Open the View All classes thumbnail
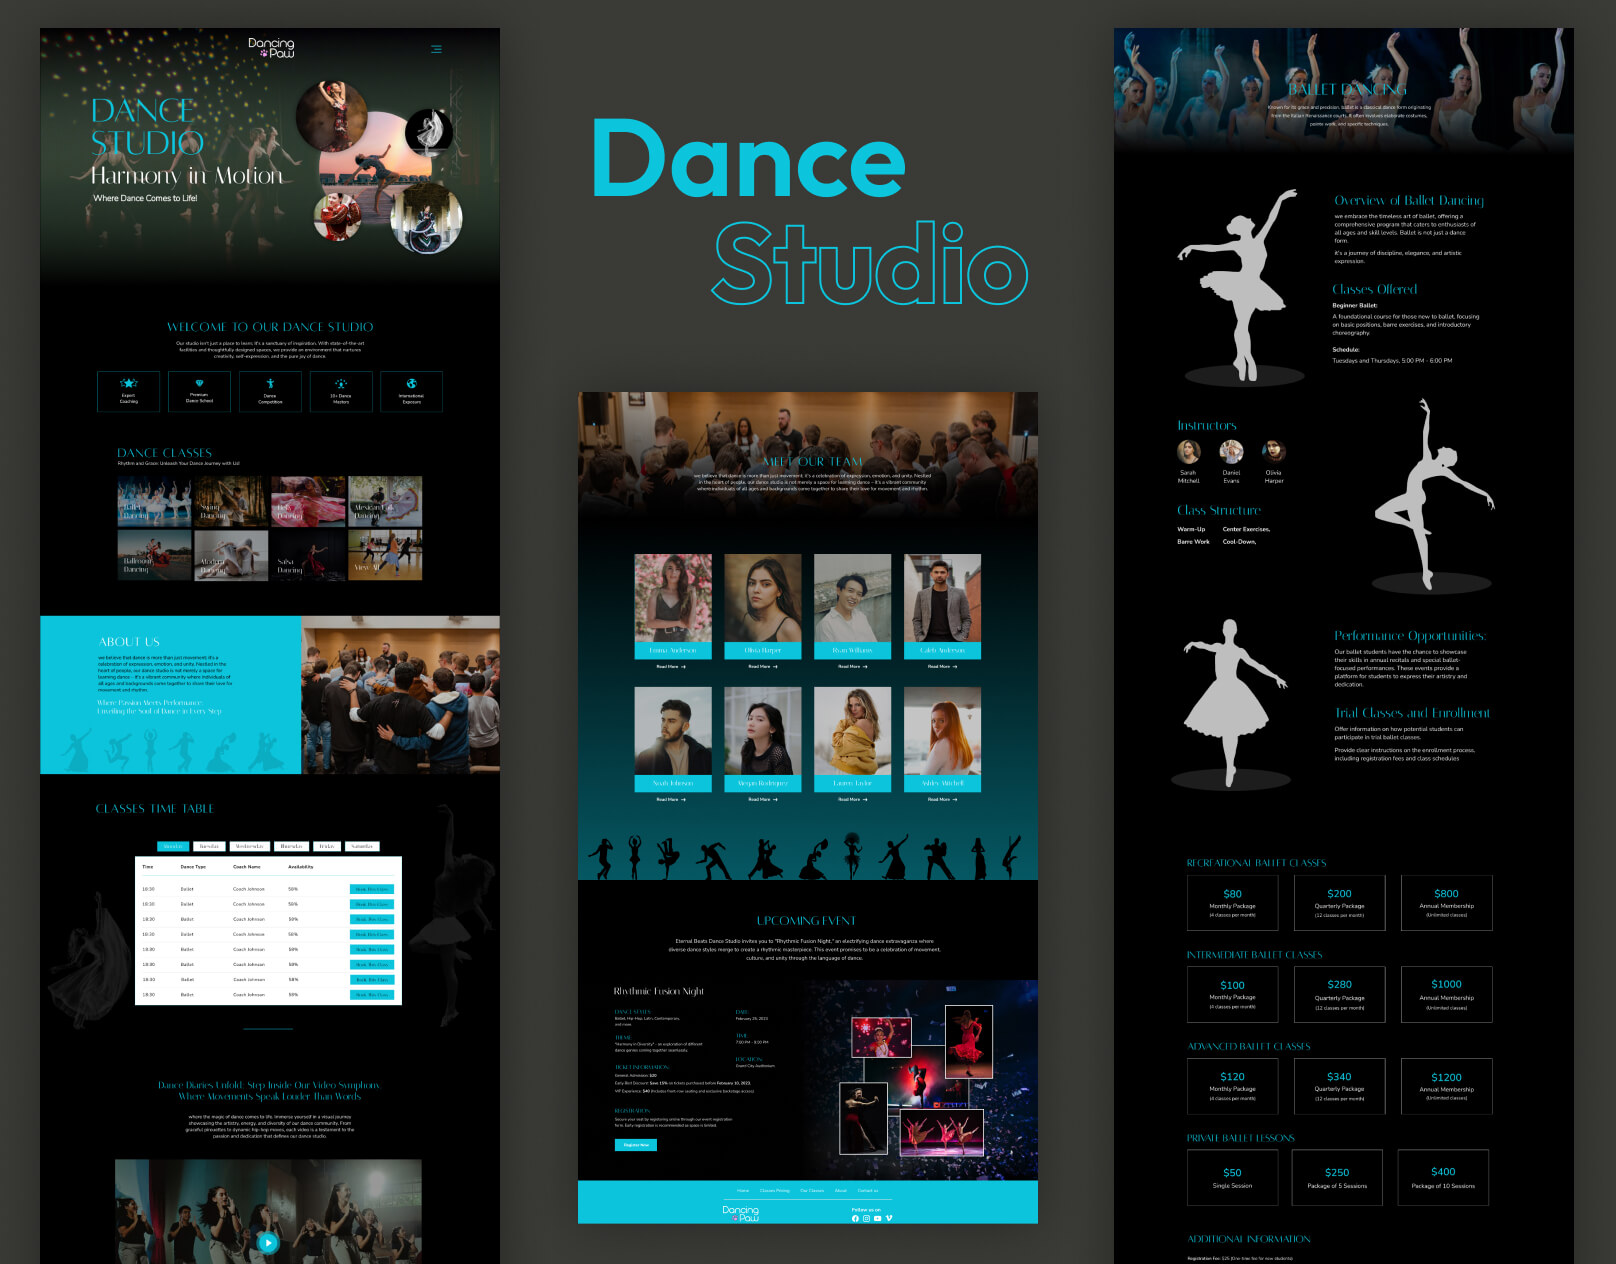 (385, 555)
